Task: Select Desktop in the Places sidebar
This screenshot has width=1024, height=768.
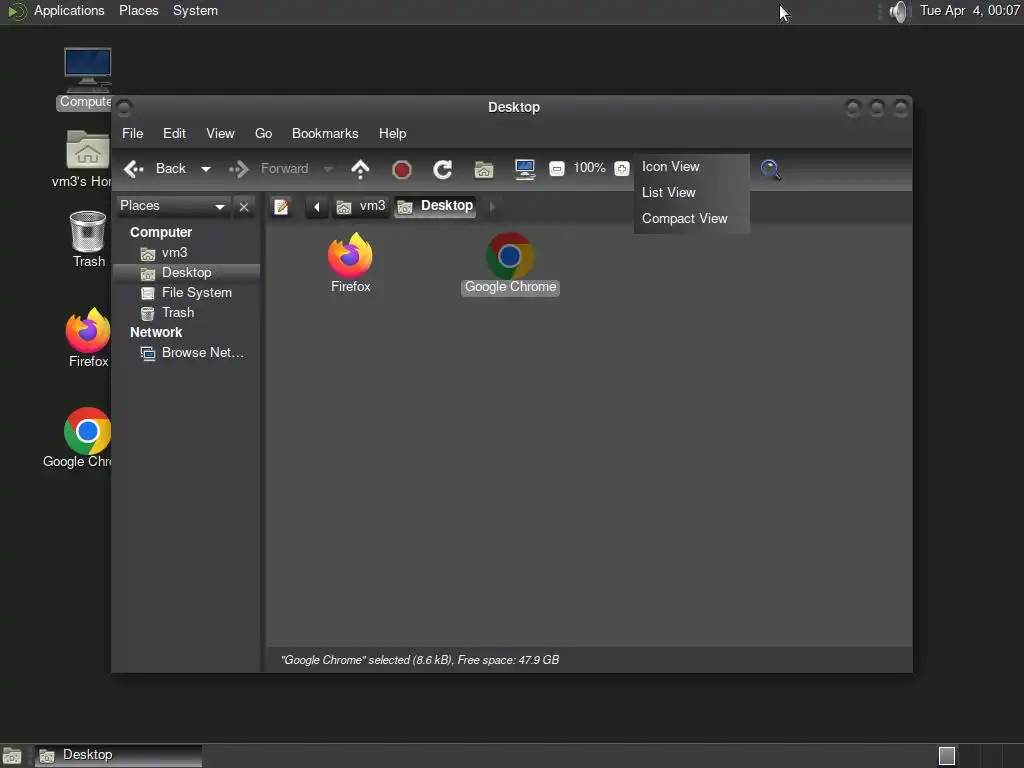Action: tap(187, 273)
